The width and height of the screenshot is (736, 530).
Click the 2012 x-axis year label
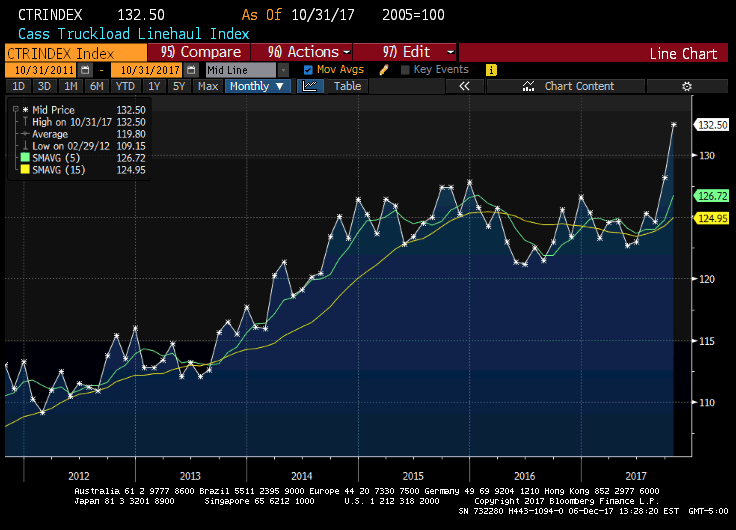[x=78, y=476]
